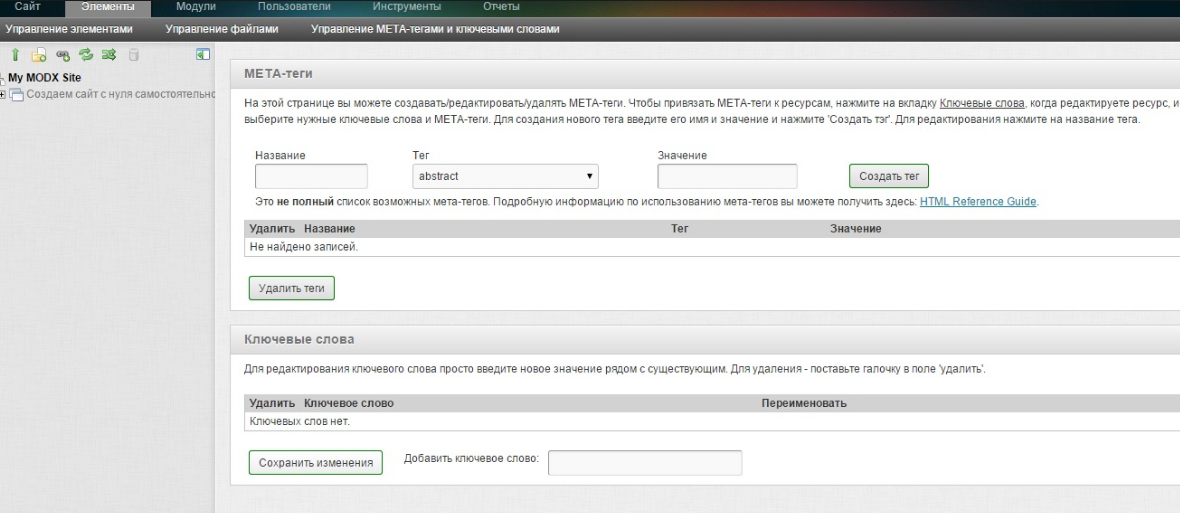Follow the HTML Reference Guide link
1180x513 pixels.
[x=978, y=201]
